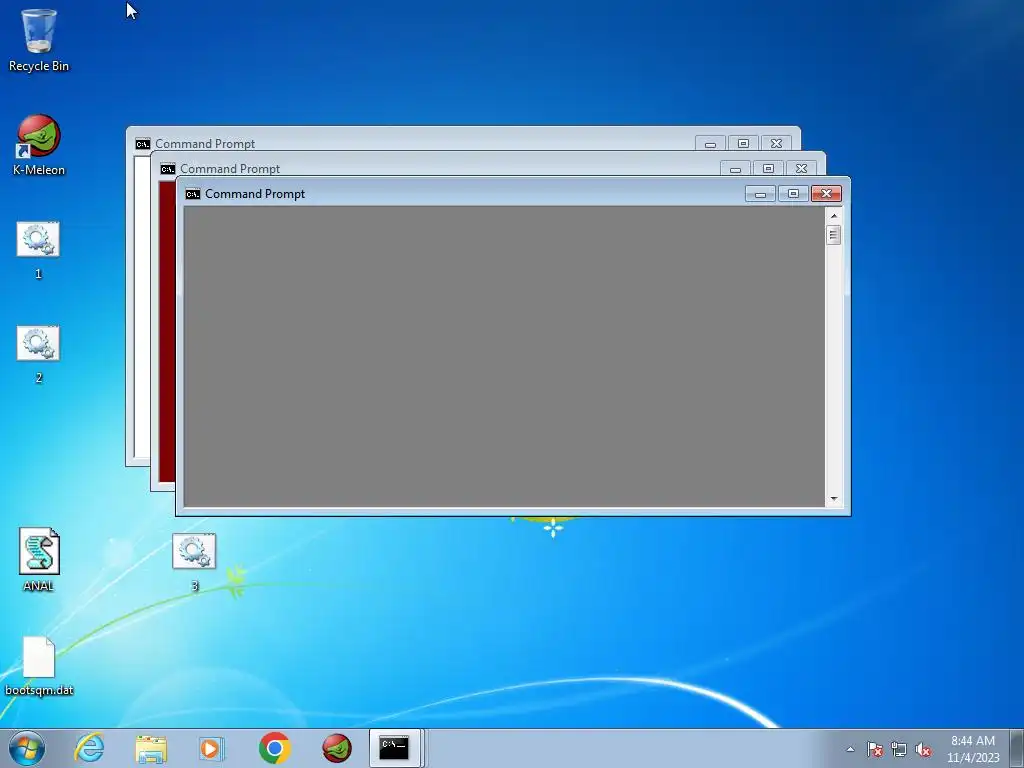Select the ANAL script file icon
This screenshot has height=768, width=1024.
[39, 560]
